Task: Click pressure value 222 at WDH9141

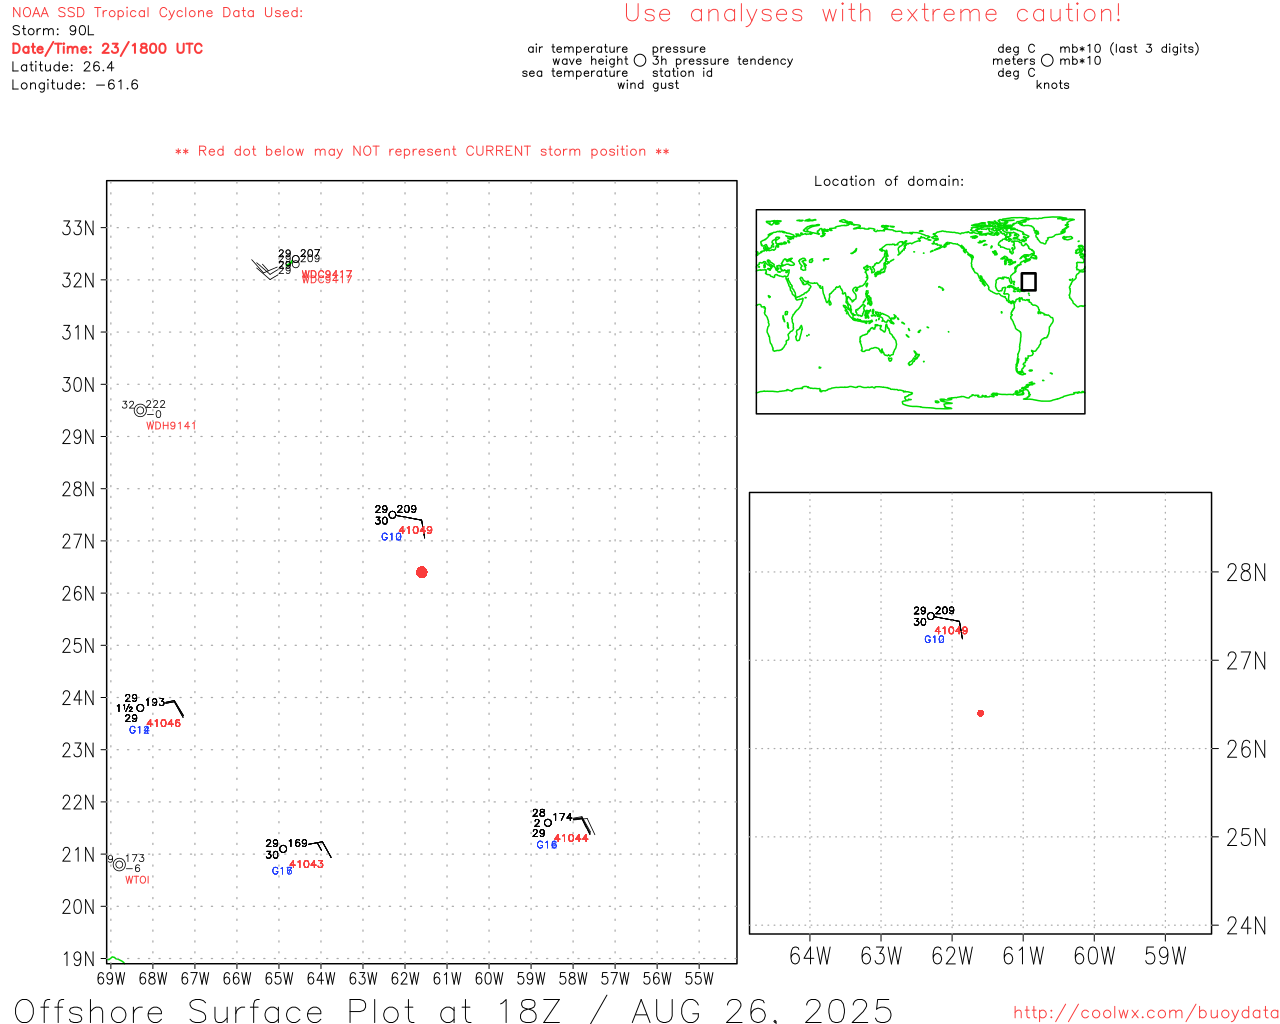Action: (156, 405)
